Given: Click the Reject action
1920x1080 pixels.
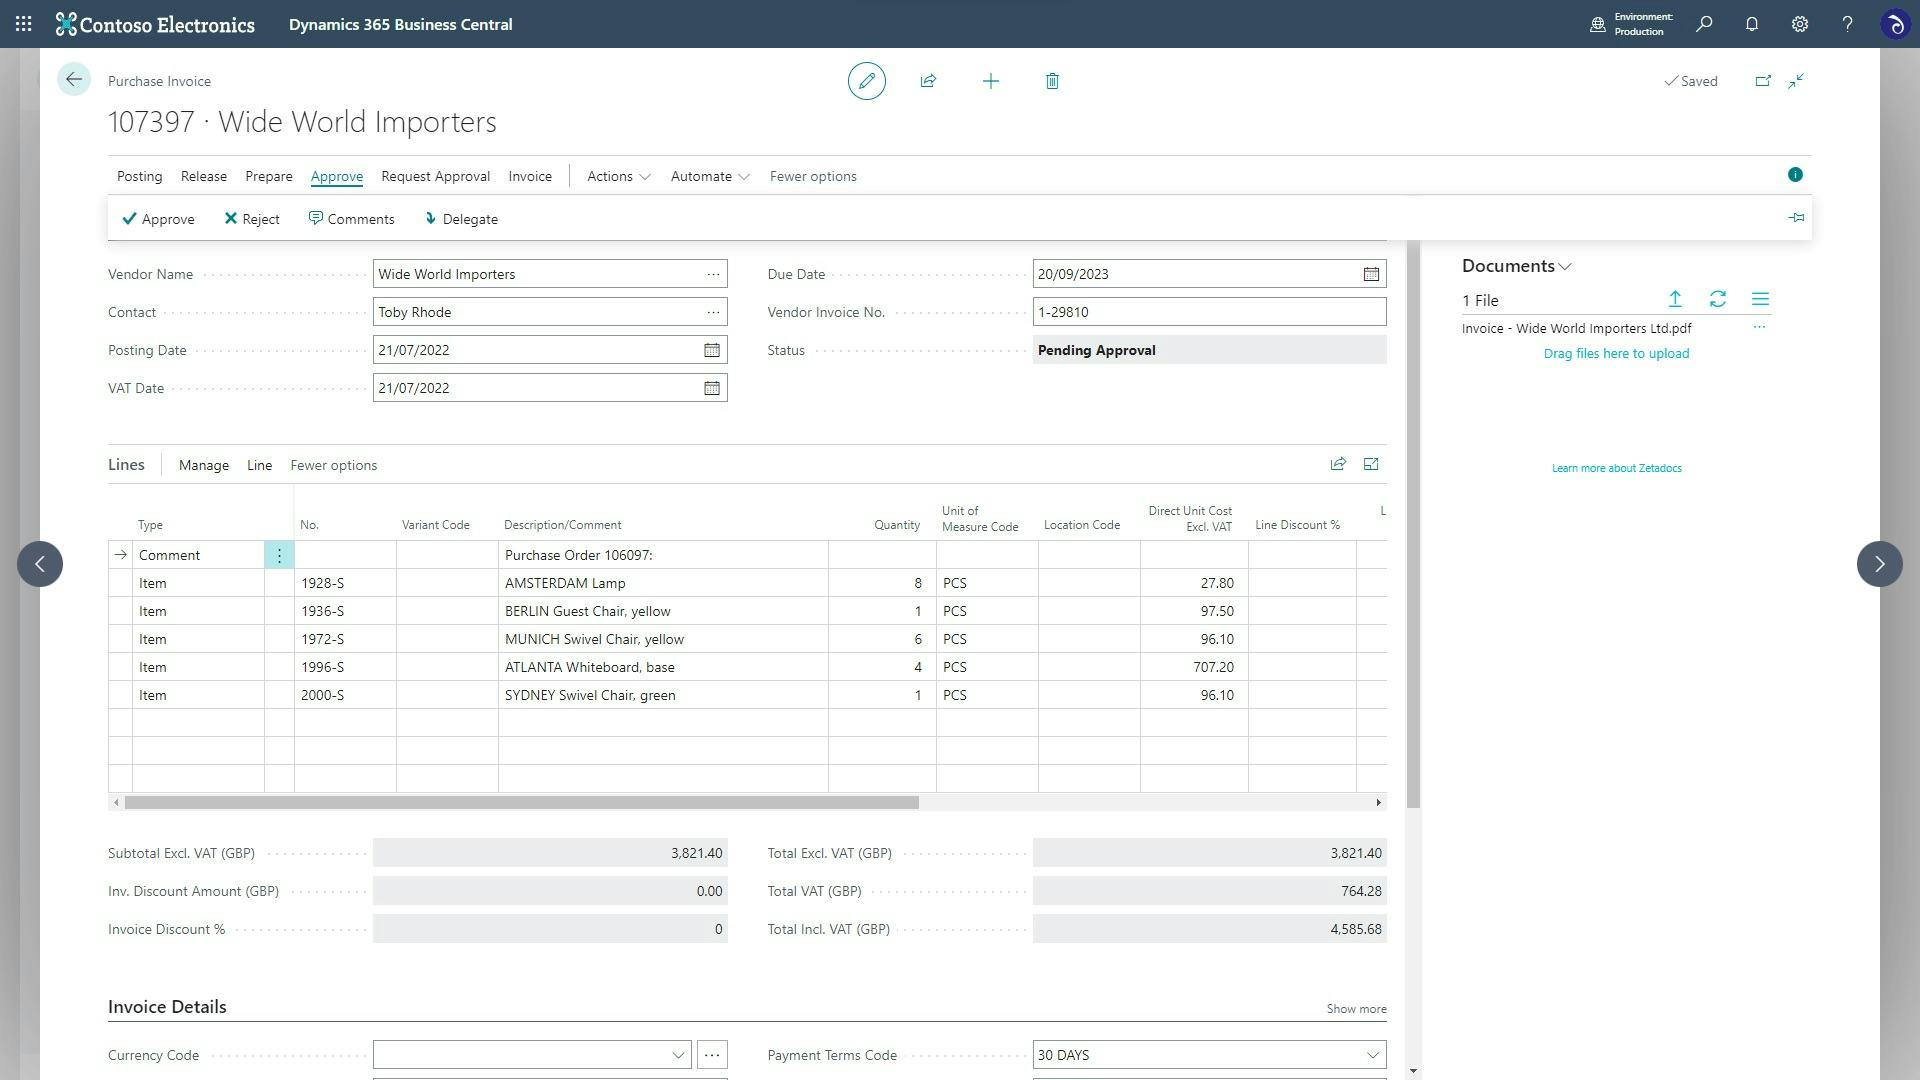Looking at the screenshot, I should coord(251,219).
